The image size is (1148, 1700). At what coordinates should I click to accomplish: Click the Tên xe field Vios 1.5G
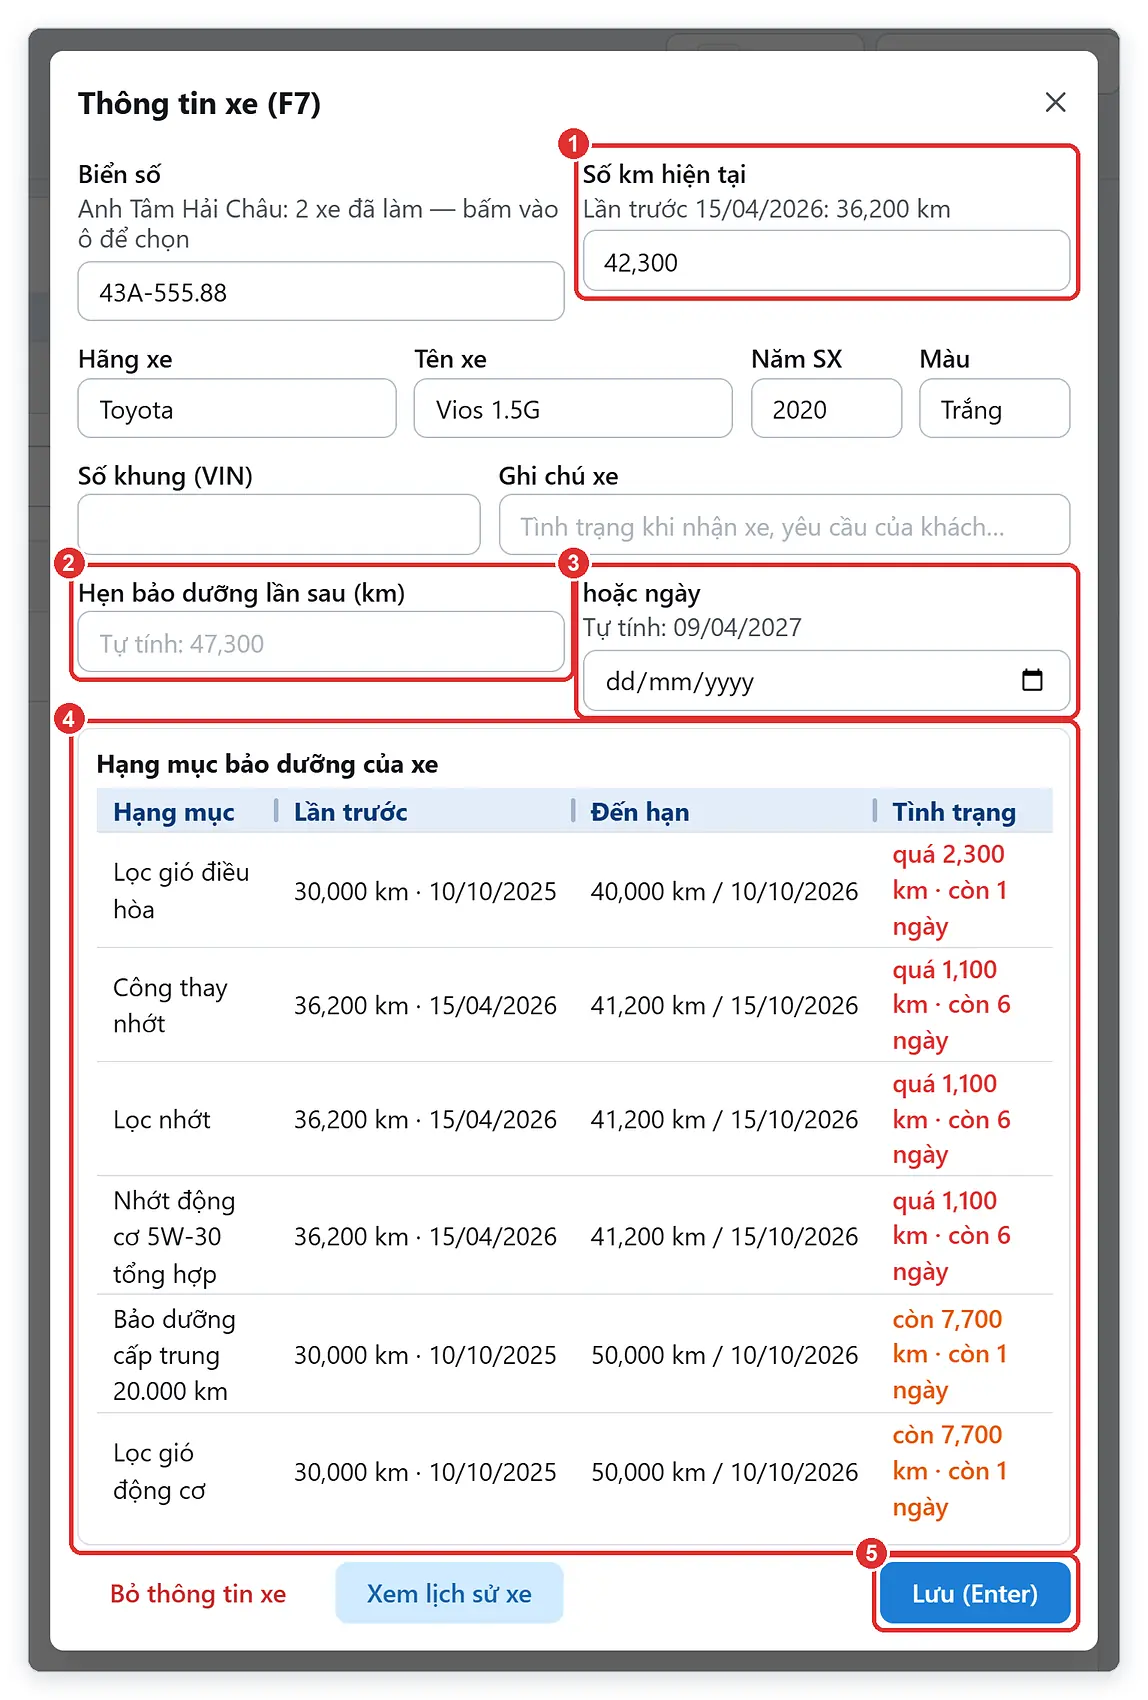click(573, 409)
